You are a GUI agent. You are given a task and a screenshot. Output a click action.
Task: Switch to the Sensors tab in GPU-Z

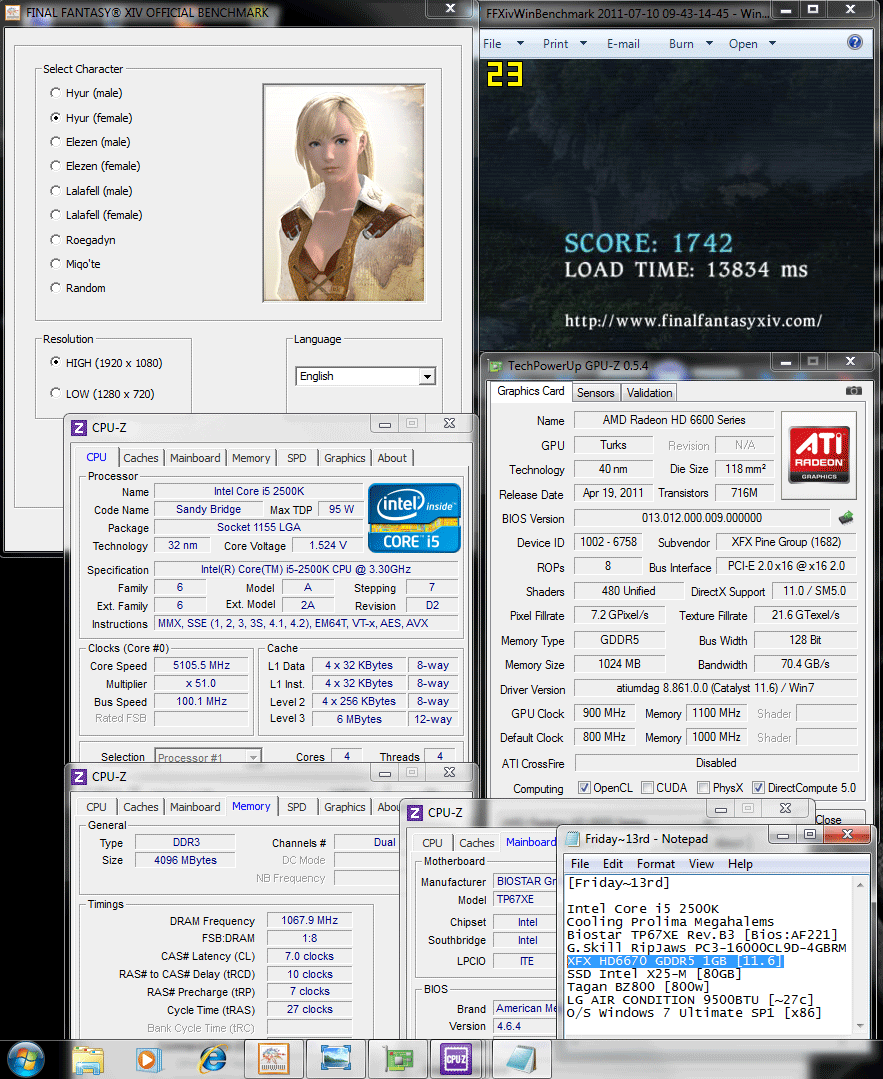point(595,392)
